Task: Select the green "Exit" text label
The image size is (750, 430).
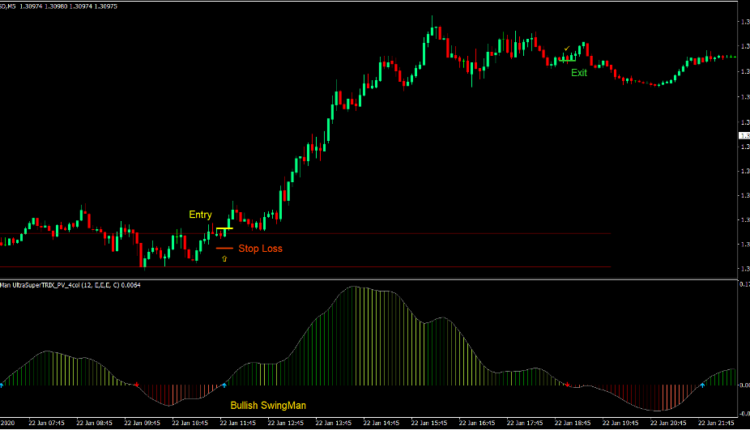Action: pos(579,73)
